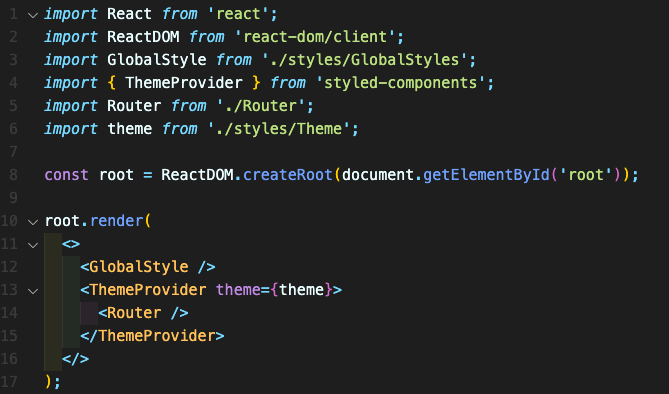Click the opening fragment <> tag
The image size is (669, 394).
[x=71, y=244]
